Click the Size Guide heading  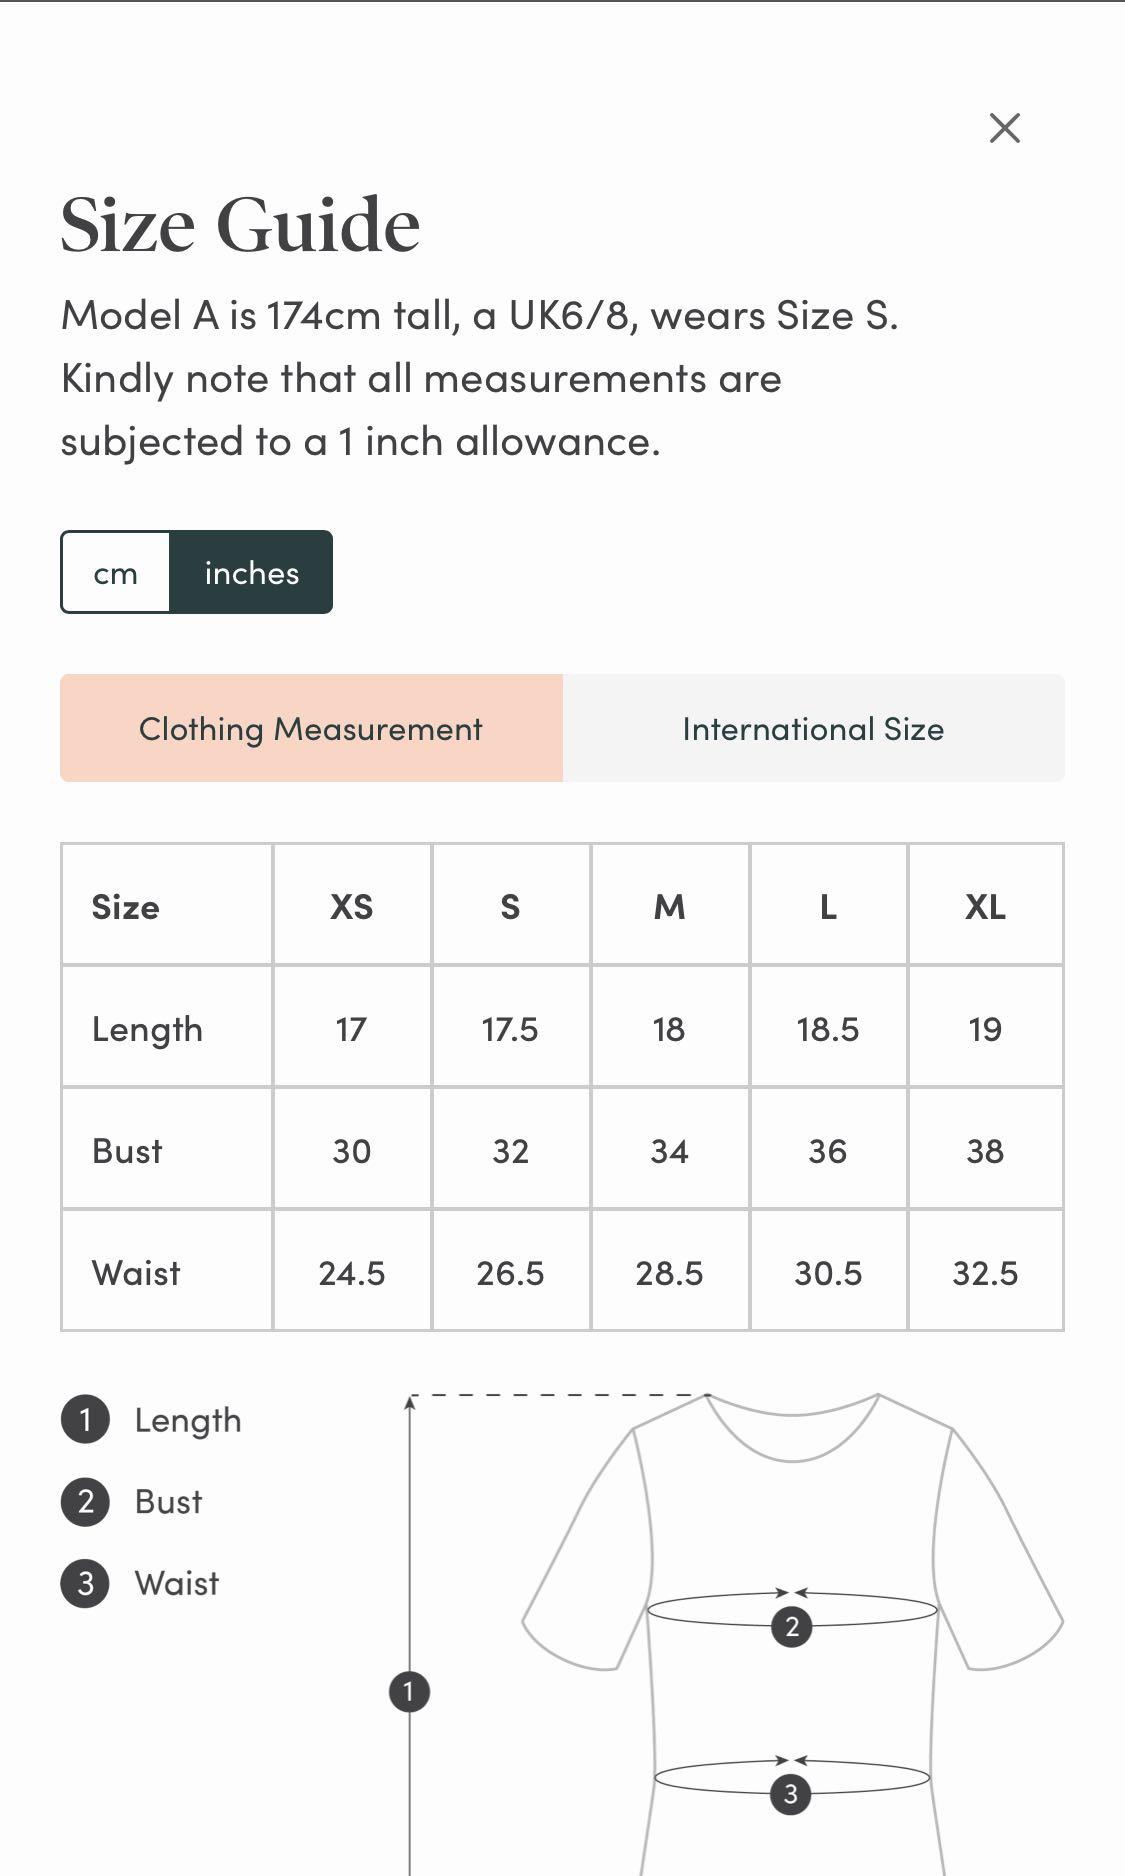(240, 225)
